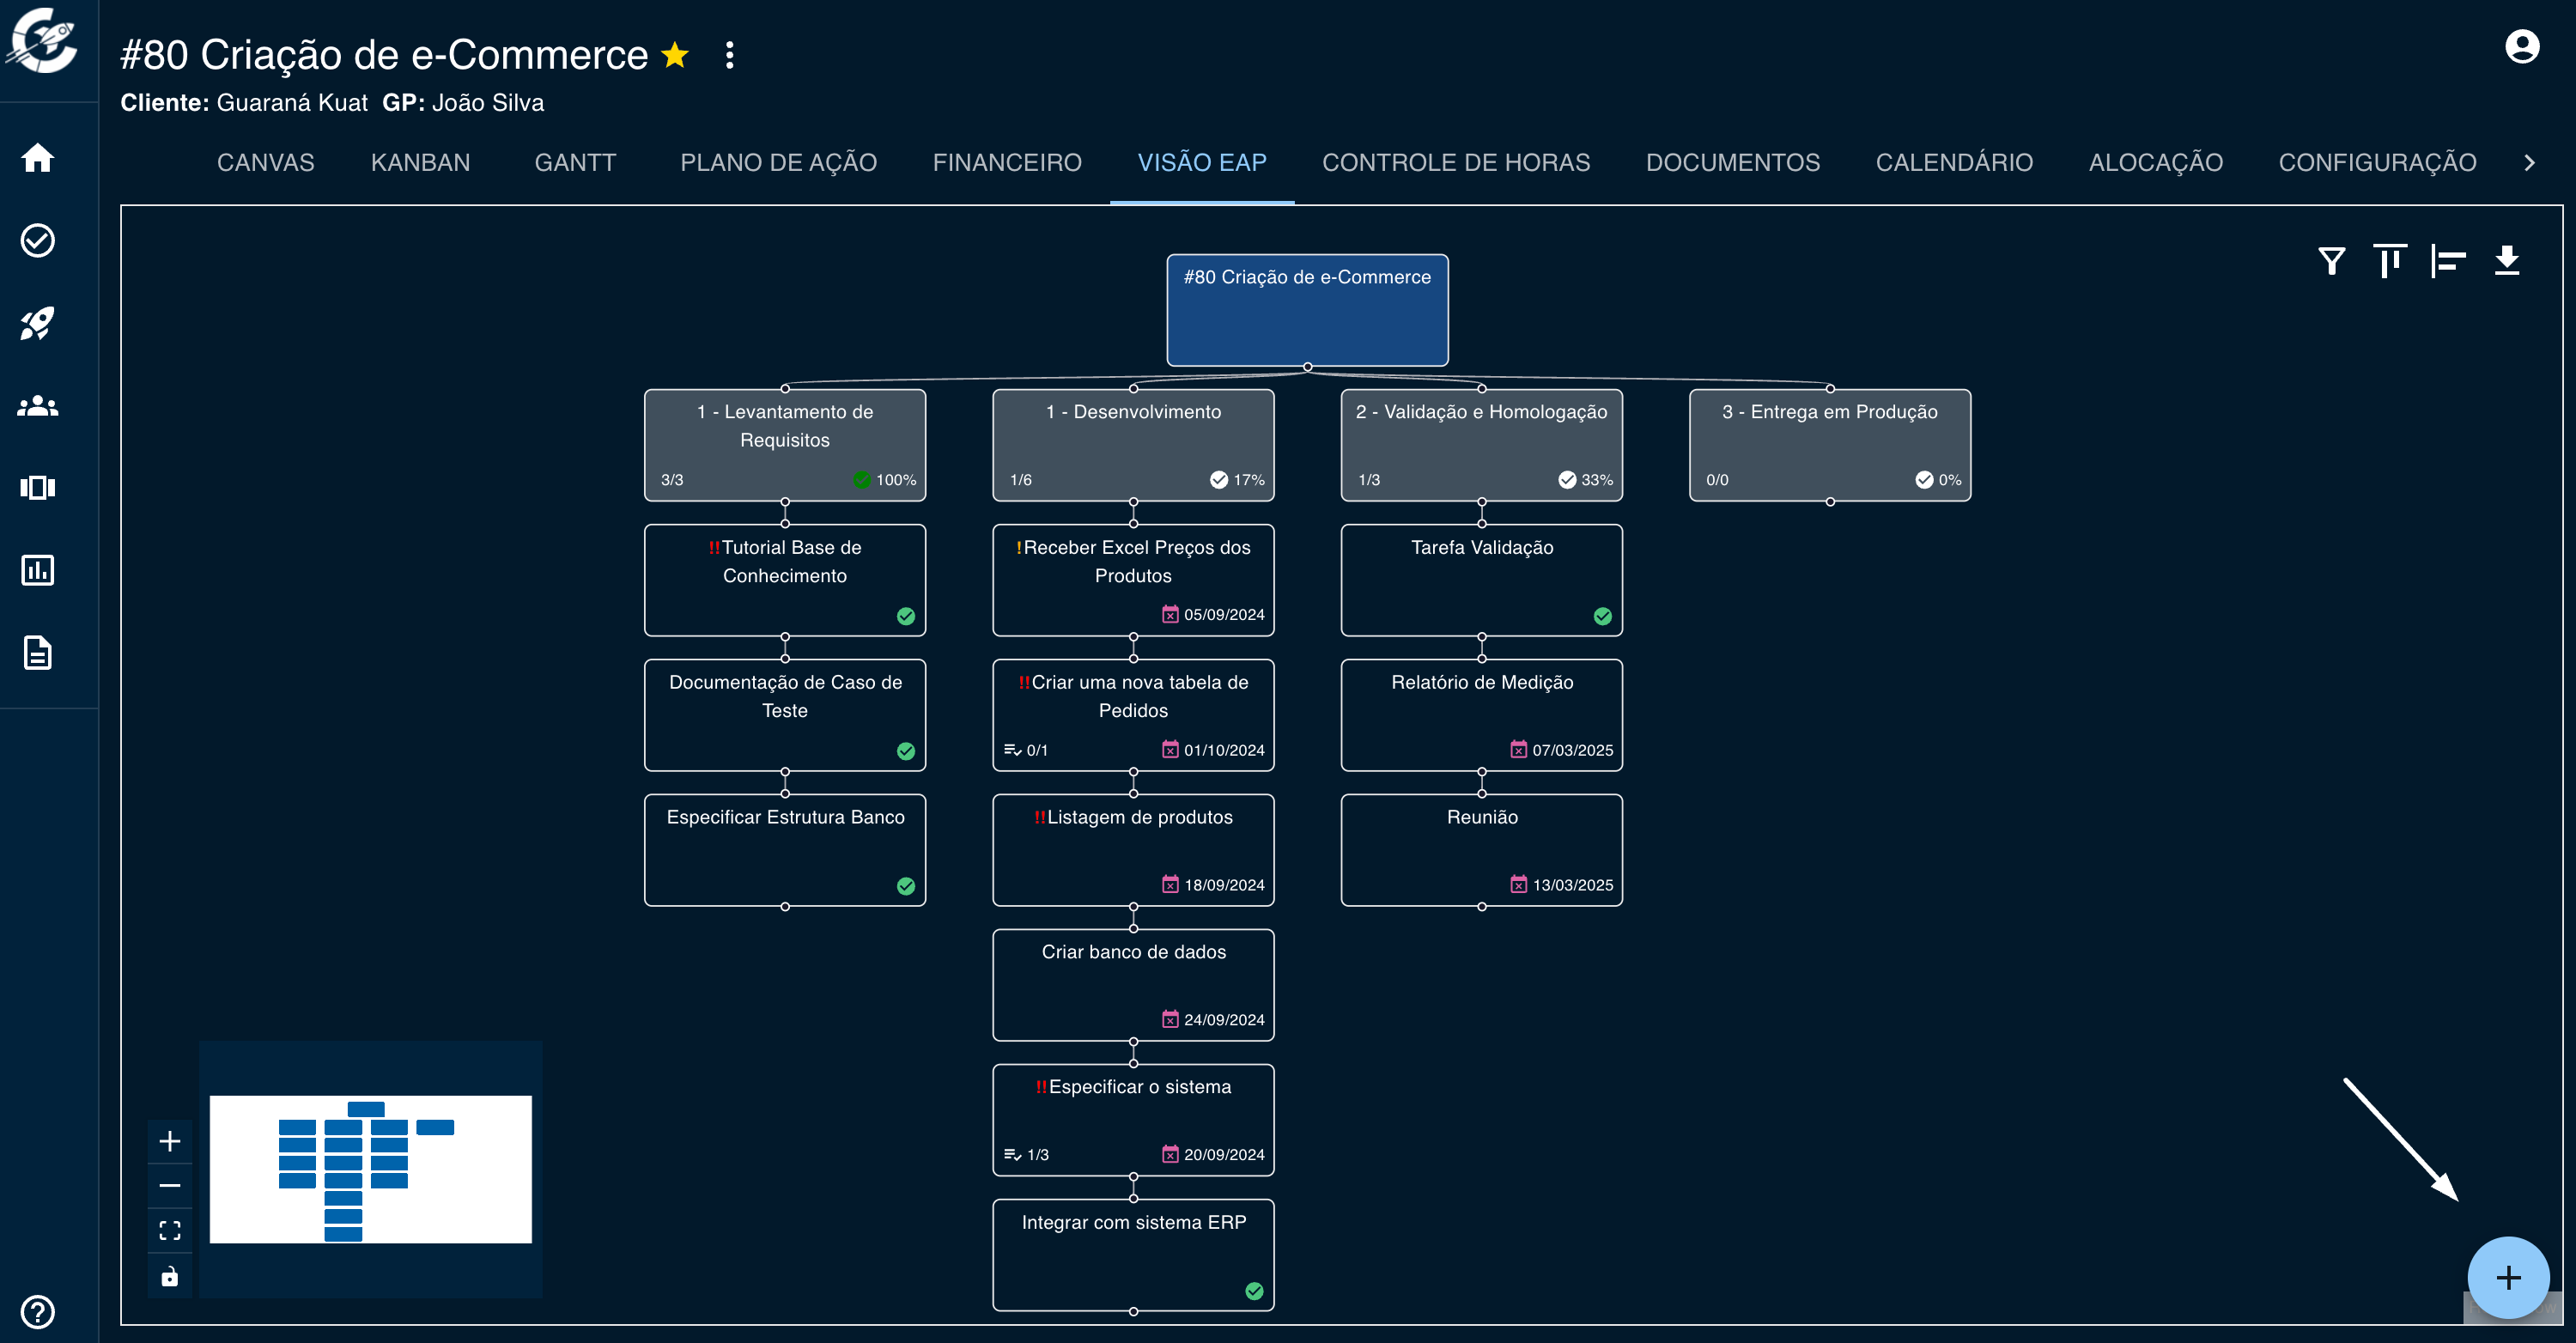Open the CONTROLE DE HORAS tab
Screen dimensions: 2576x1343
coord(1455,162)
